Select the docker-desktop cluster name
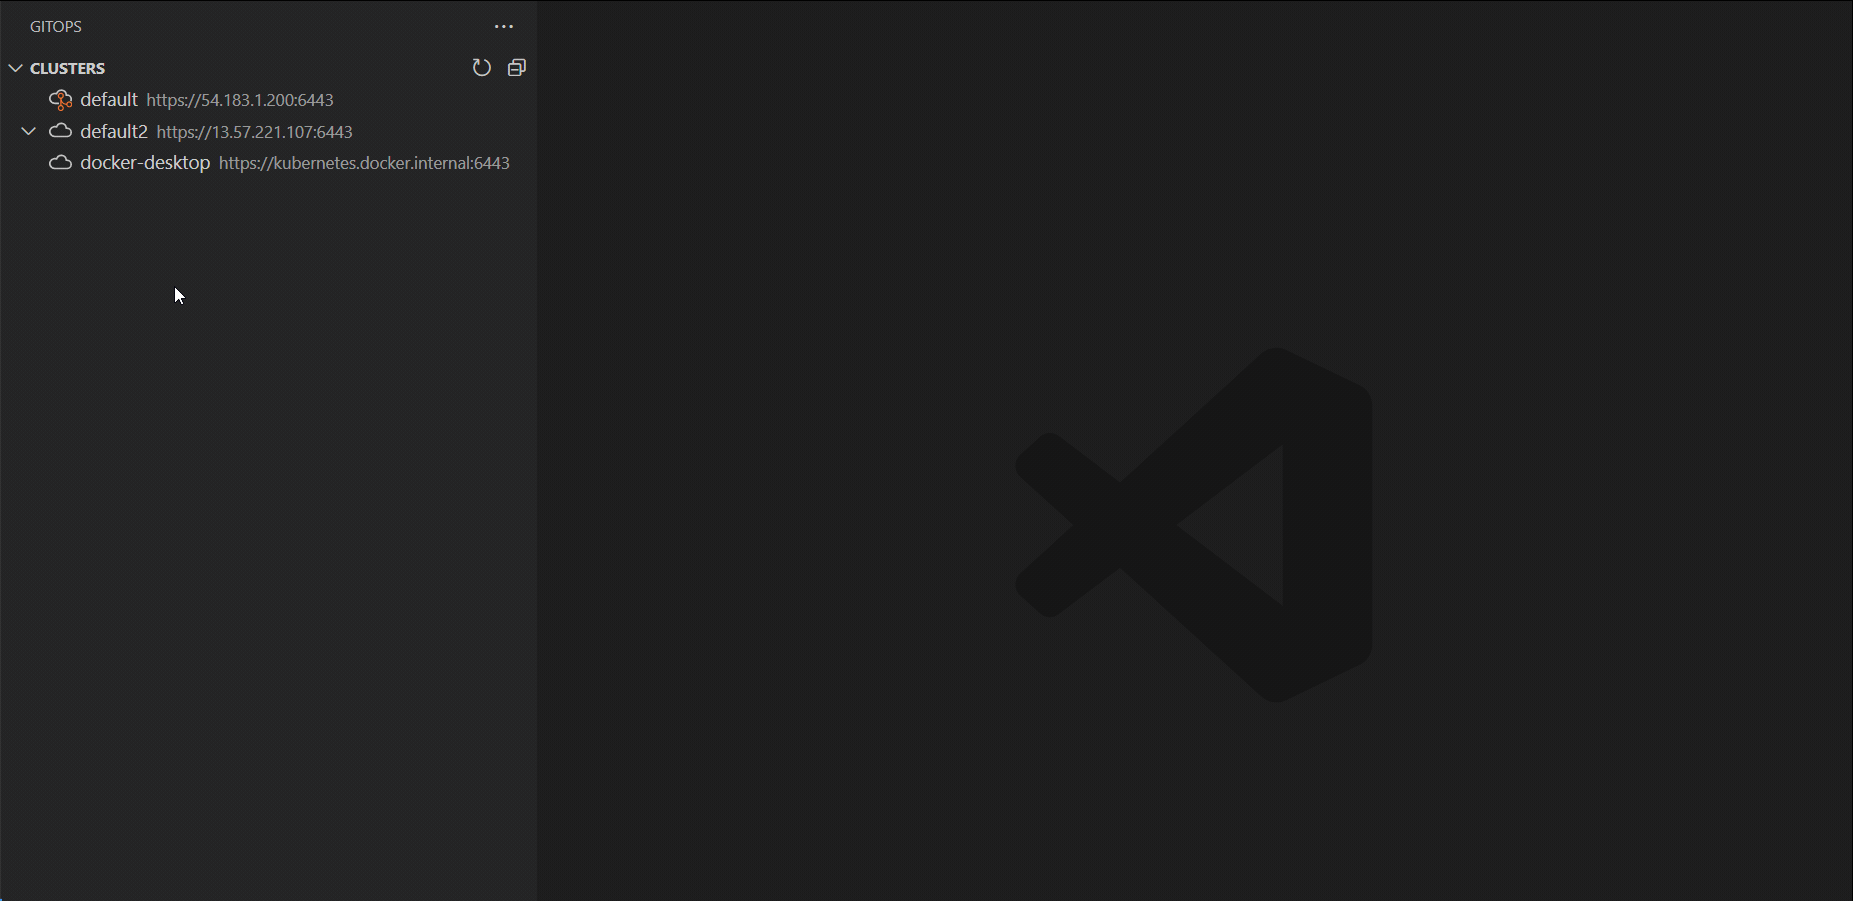Image resolution: width=1853 pixels, height=901 pixels. [145, 162]
